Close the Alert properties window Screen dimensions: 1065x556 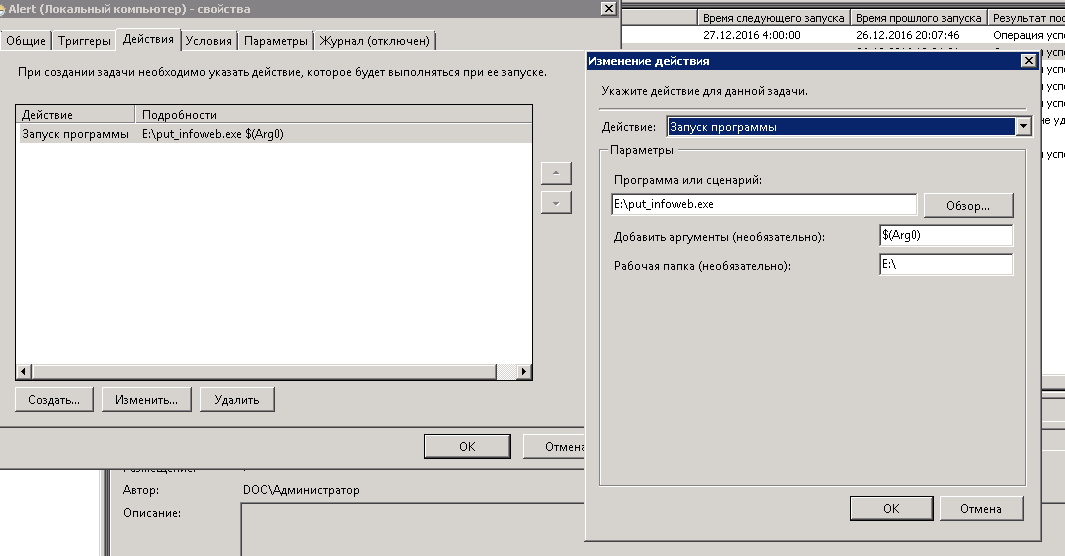click(607, 9)
